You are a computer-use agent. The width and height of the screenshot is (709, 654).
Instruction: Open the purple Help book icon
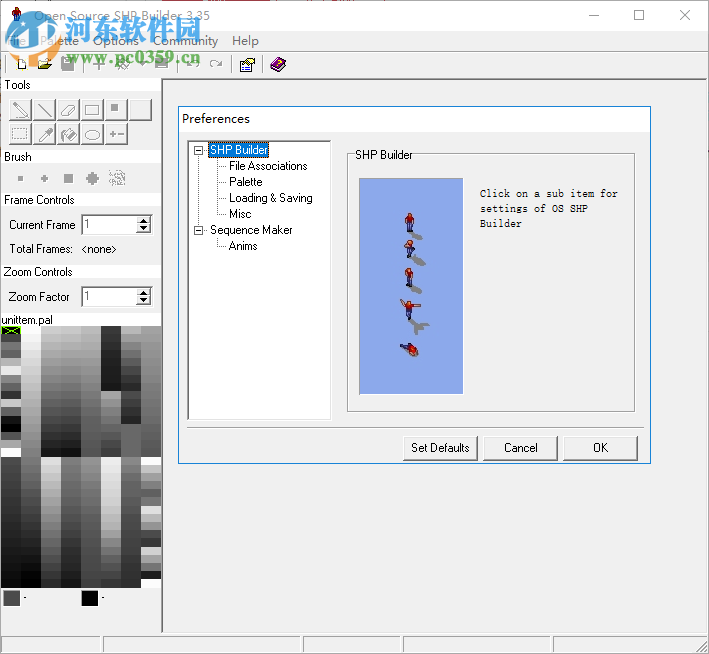click(x=278, y=65)
